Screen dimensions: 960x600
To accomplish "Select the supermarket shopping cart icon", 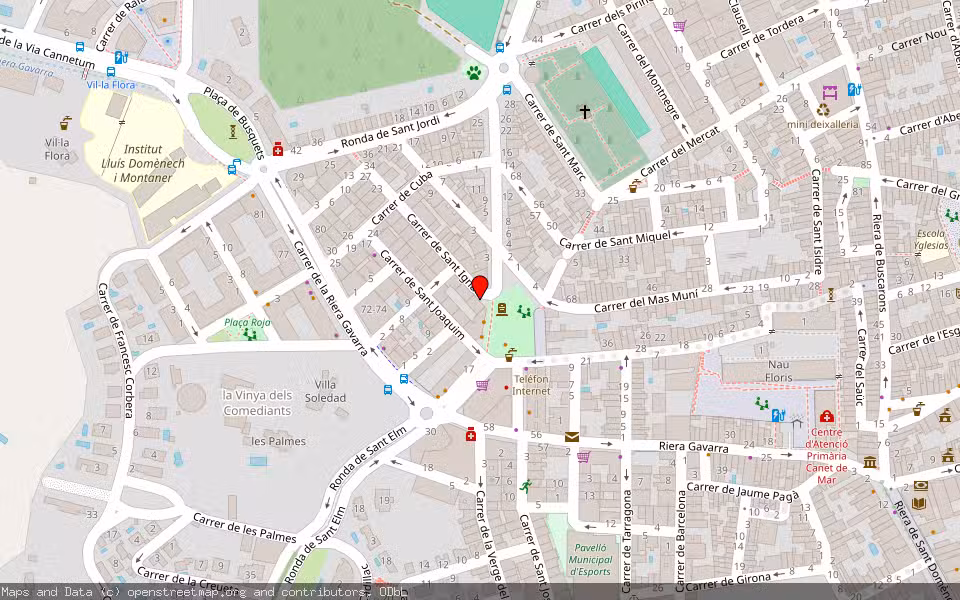I will pyautogui.click(x=583, y=457).
